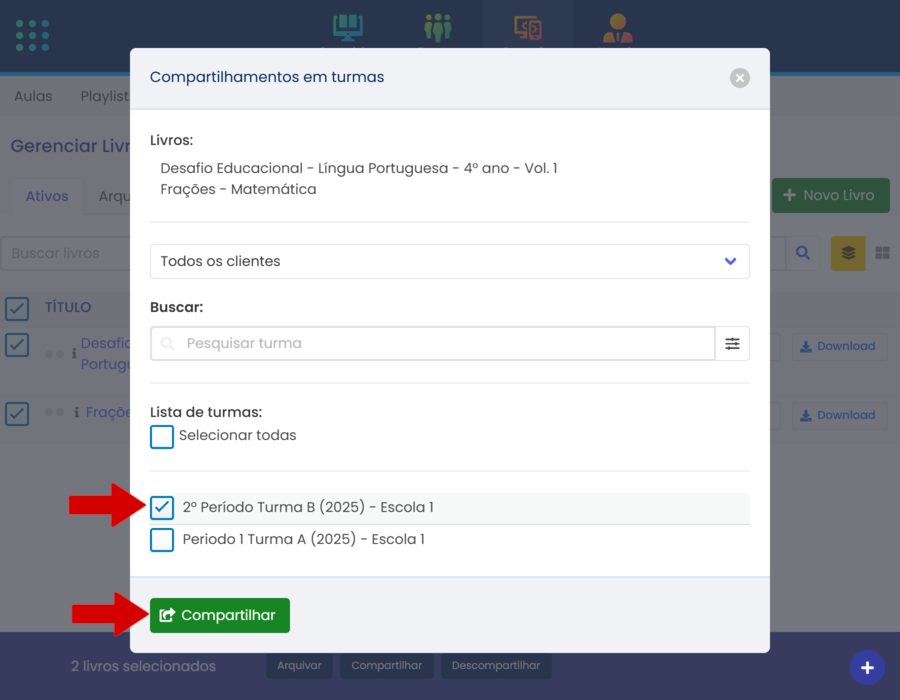Image resolution: width=900 pixels, height=700 pixels.
Task: Check Periodo 1 Turma A checkbox
Action: click(162, 540)
